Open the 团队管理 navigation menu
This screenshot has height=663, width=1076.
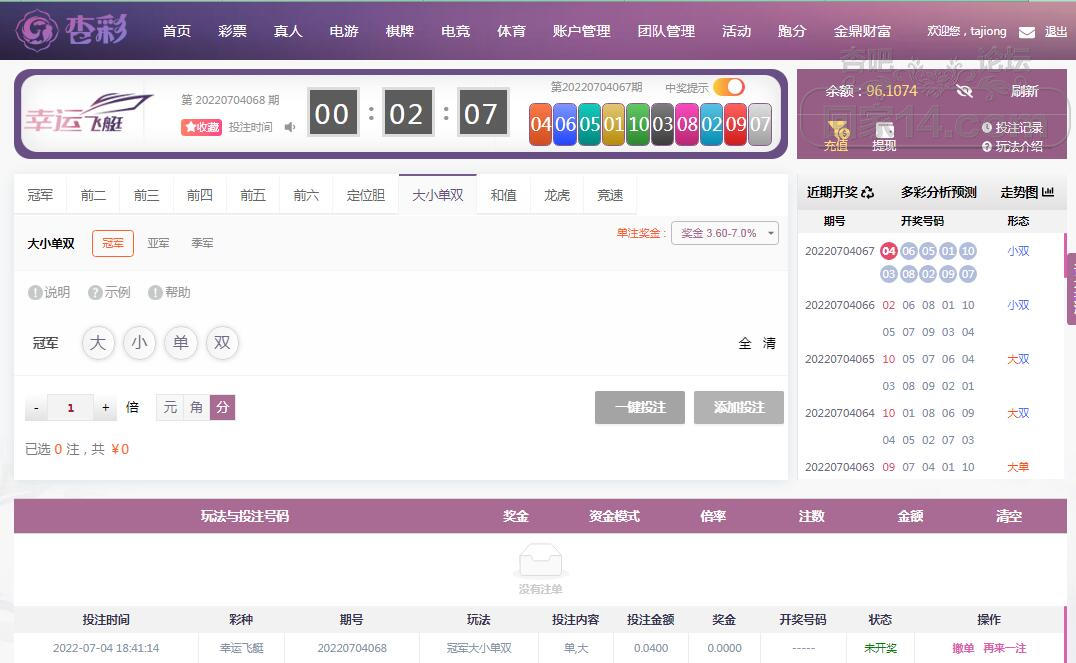666,32
